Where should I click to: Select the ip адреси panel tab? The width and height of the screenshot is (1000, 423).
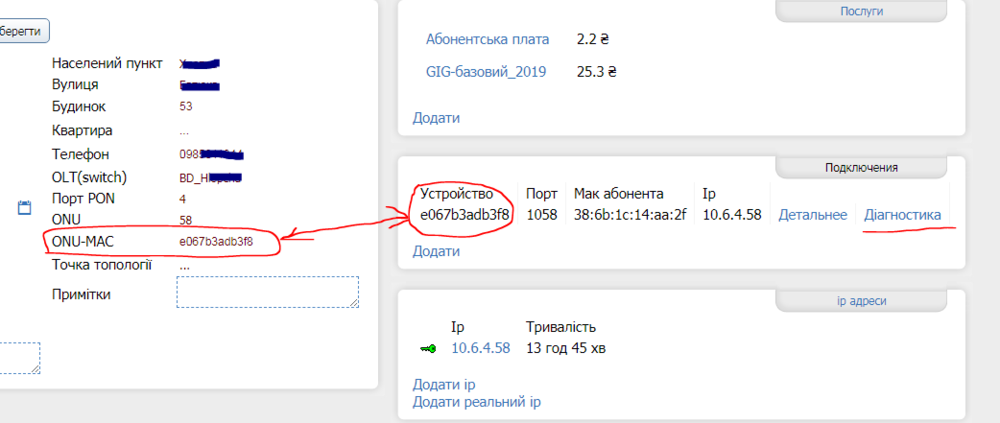pyautogui.click(x=861, y=300)
